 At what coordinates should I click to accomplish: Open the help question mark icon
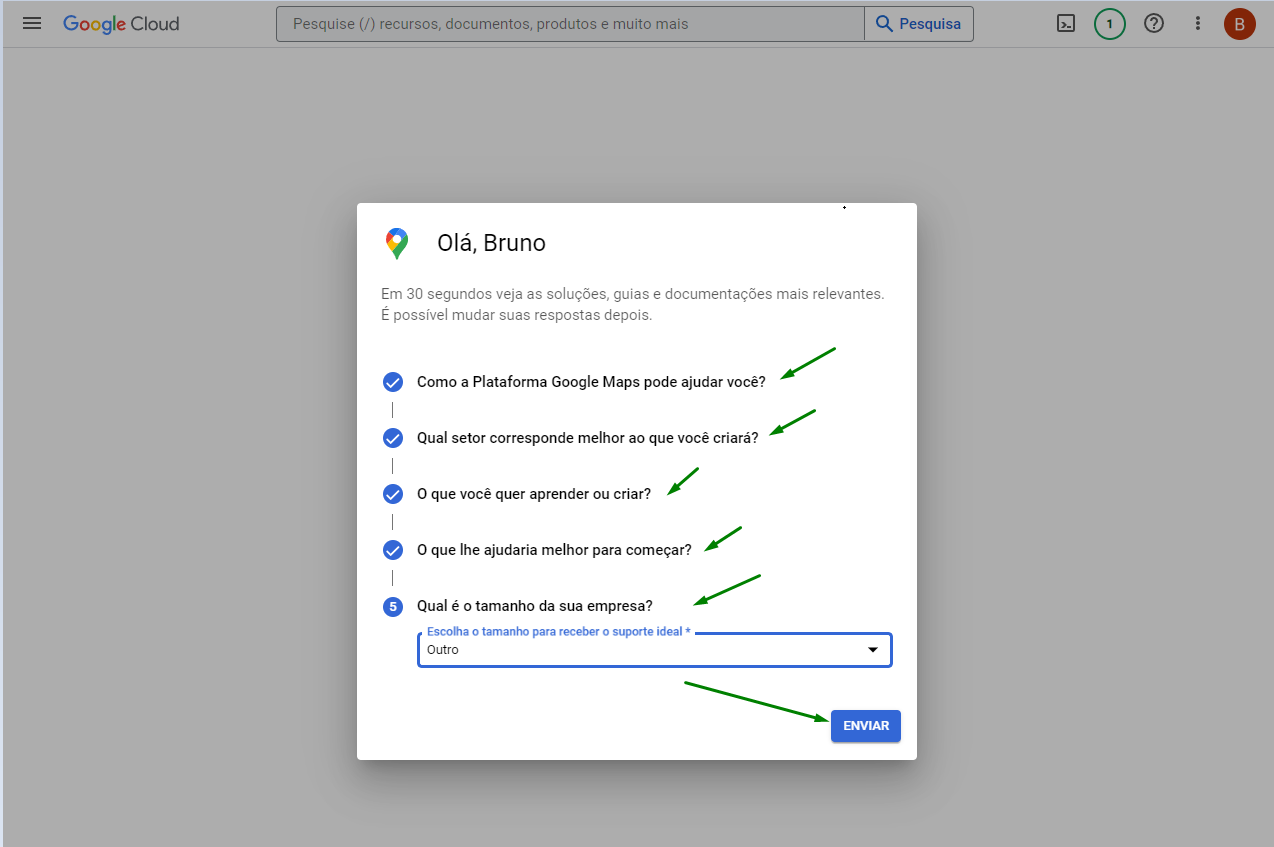[x=1154, y=24]
